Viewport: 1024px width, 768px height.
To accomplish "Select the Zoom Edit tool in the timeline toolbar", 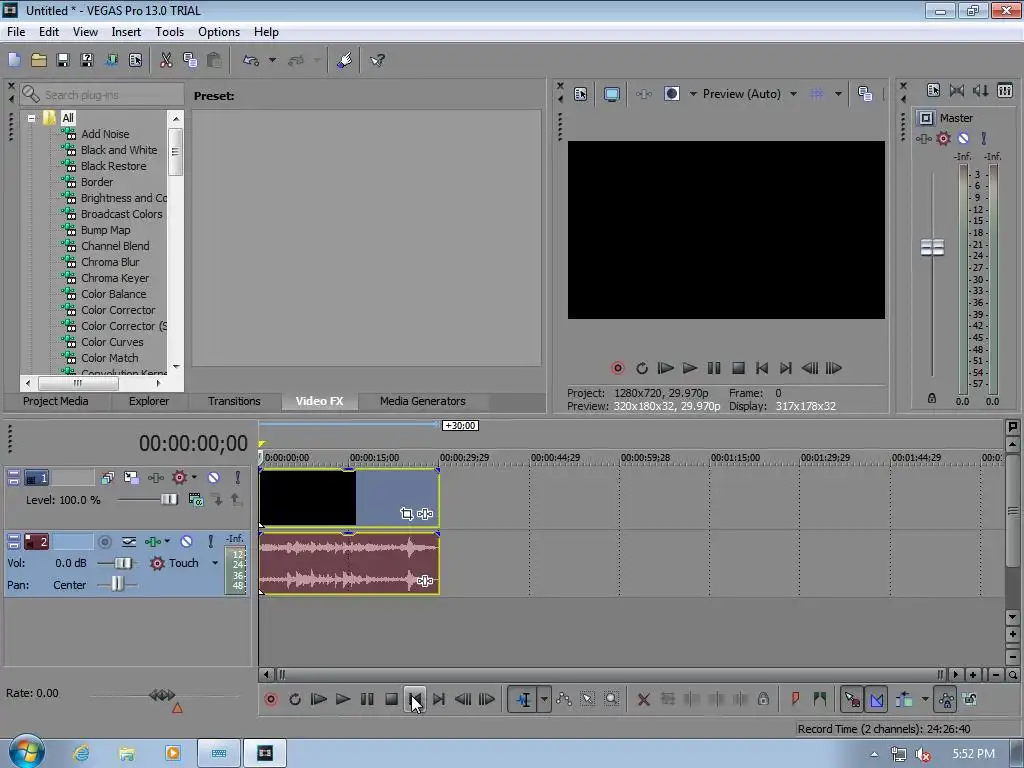I will [x=611, y=699].
